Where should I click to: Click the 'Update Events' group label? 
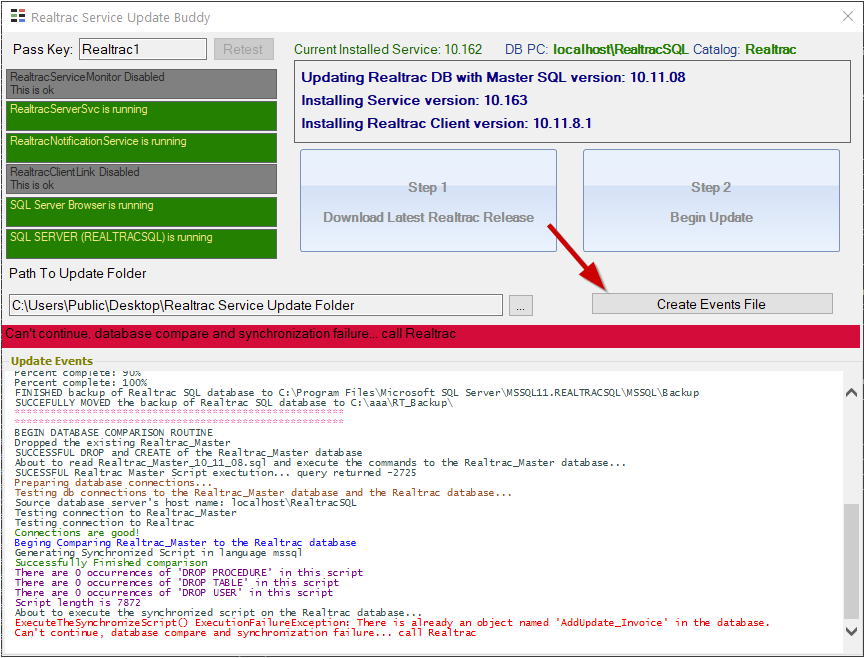pyautogui.click(x=52, y=361)
